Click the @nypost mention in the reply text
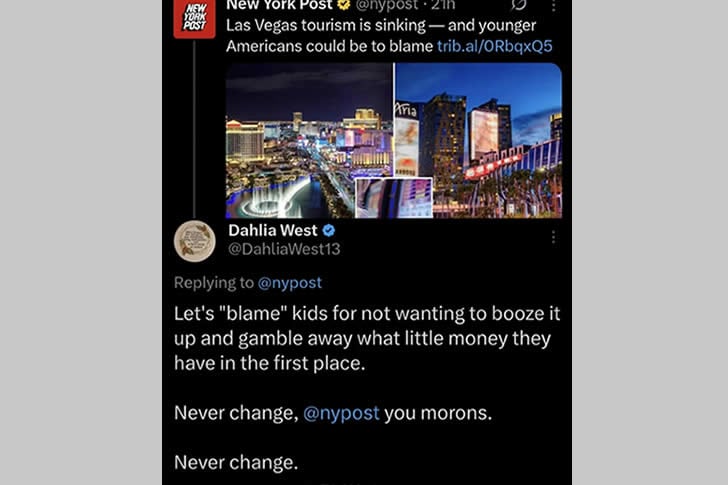This screenshot has width=728, height=485. (341, 413)
